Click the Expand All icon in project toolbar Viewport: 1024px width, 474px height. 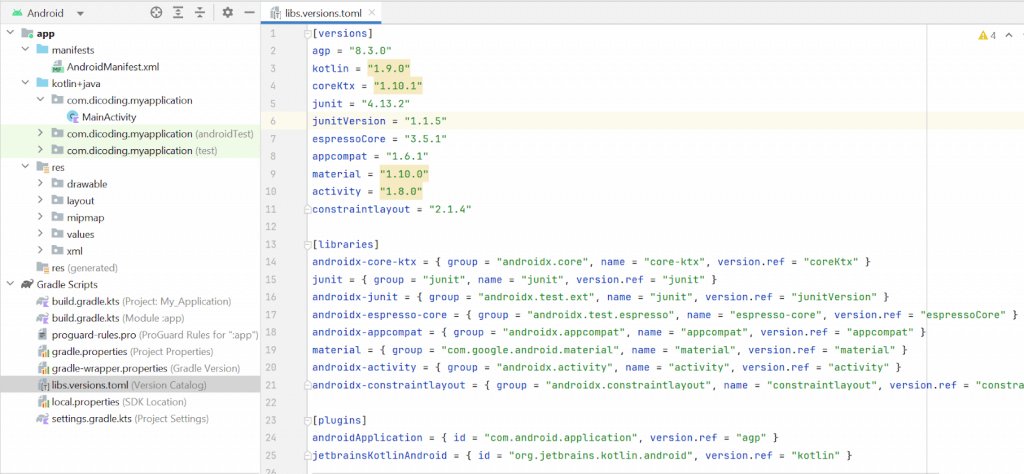(x=178, y=12)
